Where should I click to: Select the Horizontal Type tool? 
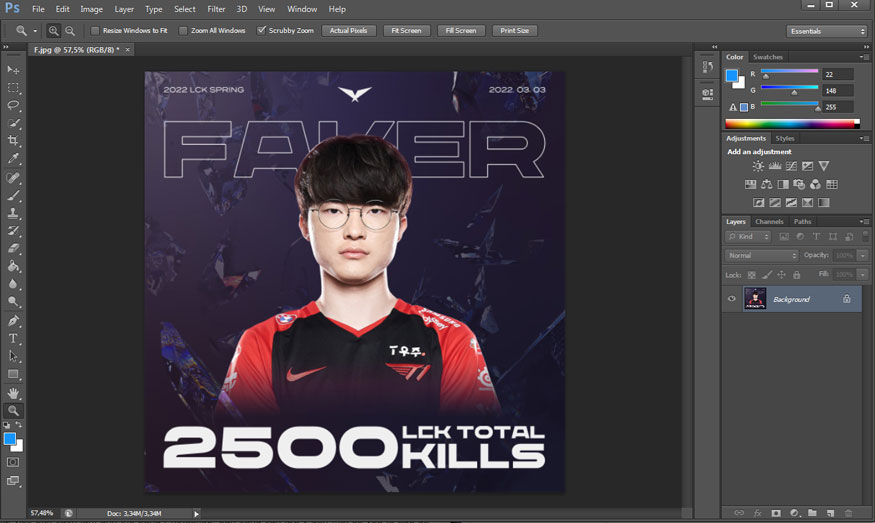(x=13, y=338)
